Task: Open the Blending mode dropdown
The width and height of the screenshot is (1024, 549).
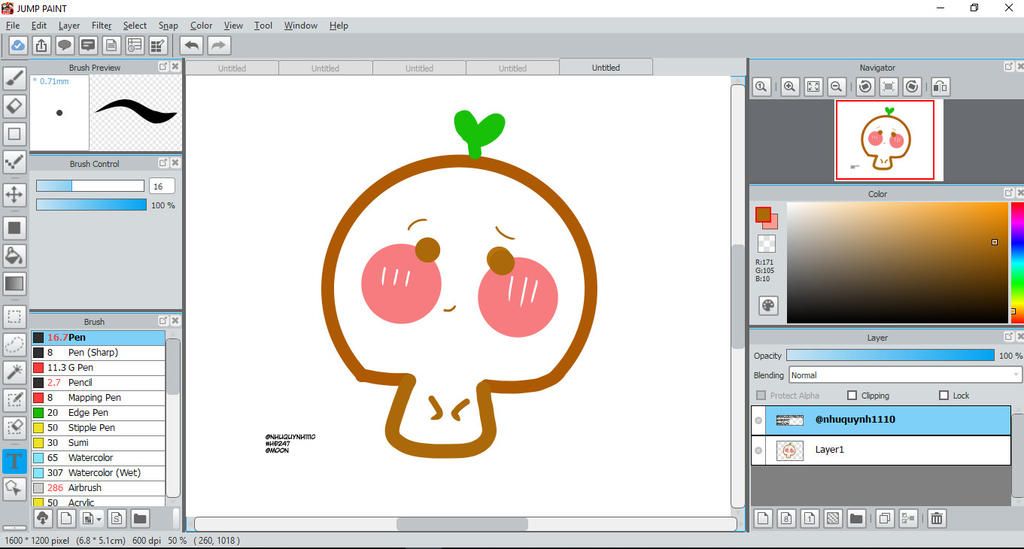Action: [904, 375]
